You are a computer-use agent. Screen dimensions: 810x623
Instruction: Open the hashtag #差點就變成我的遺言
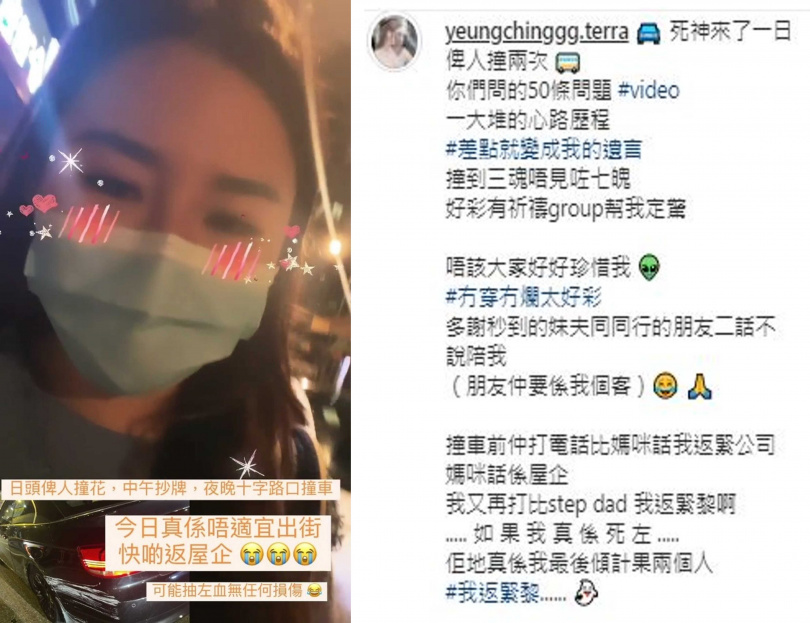(x=544, y=150)
